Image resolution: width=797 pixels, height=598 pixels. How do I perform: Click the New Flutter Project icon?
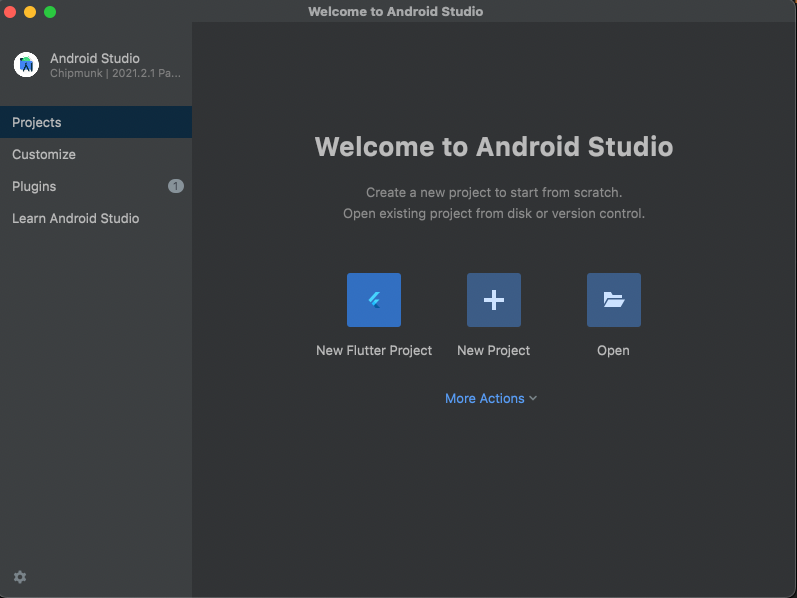point(374,300)
